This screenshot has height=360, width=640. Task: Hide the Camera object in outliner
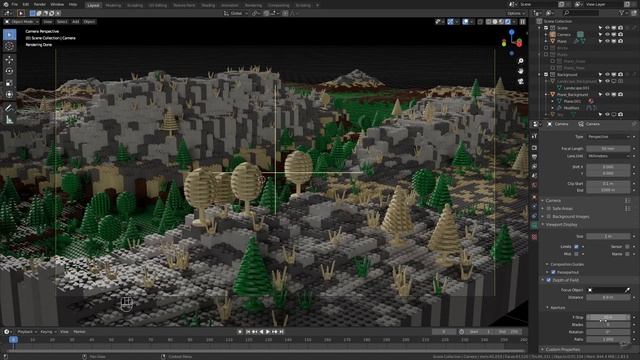click(607, 35)
